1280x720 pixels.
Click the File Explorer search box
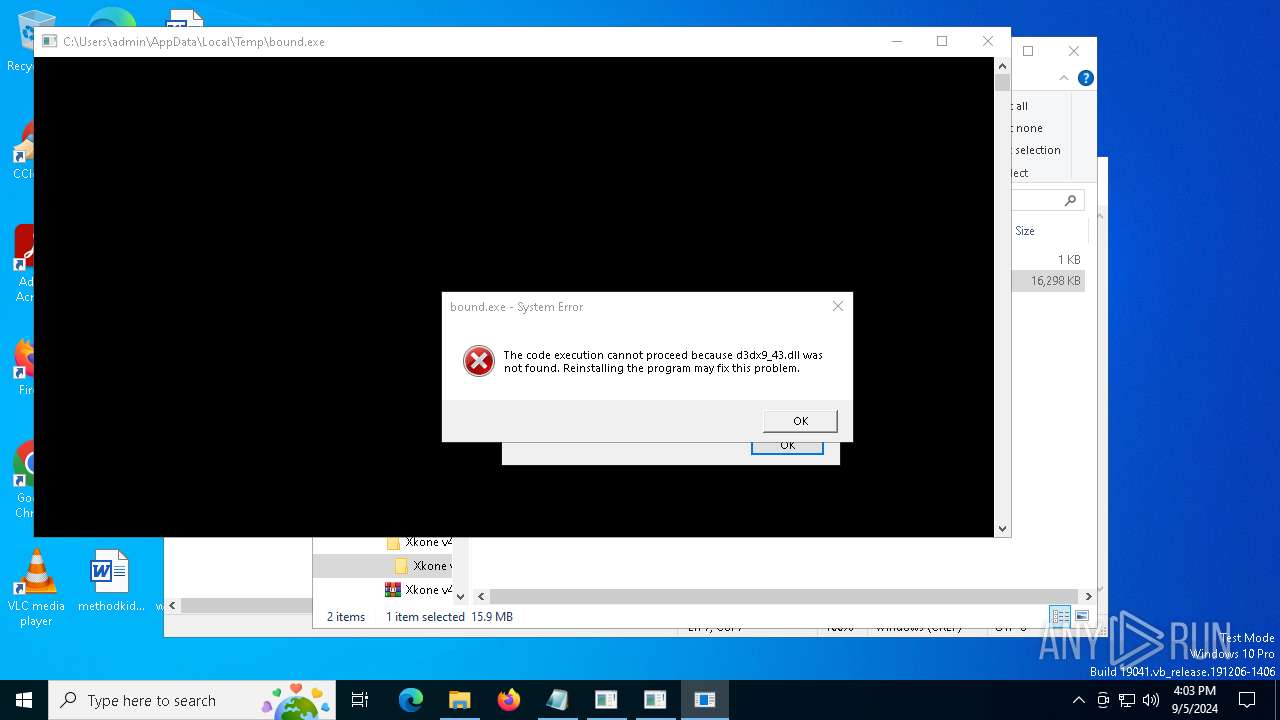1048,200
